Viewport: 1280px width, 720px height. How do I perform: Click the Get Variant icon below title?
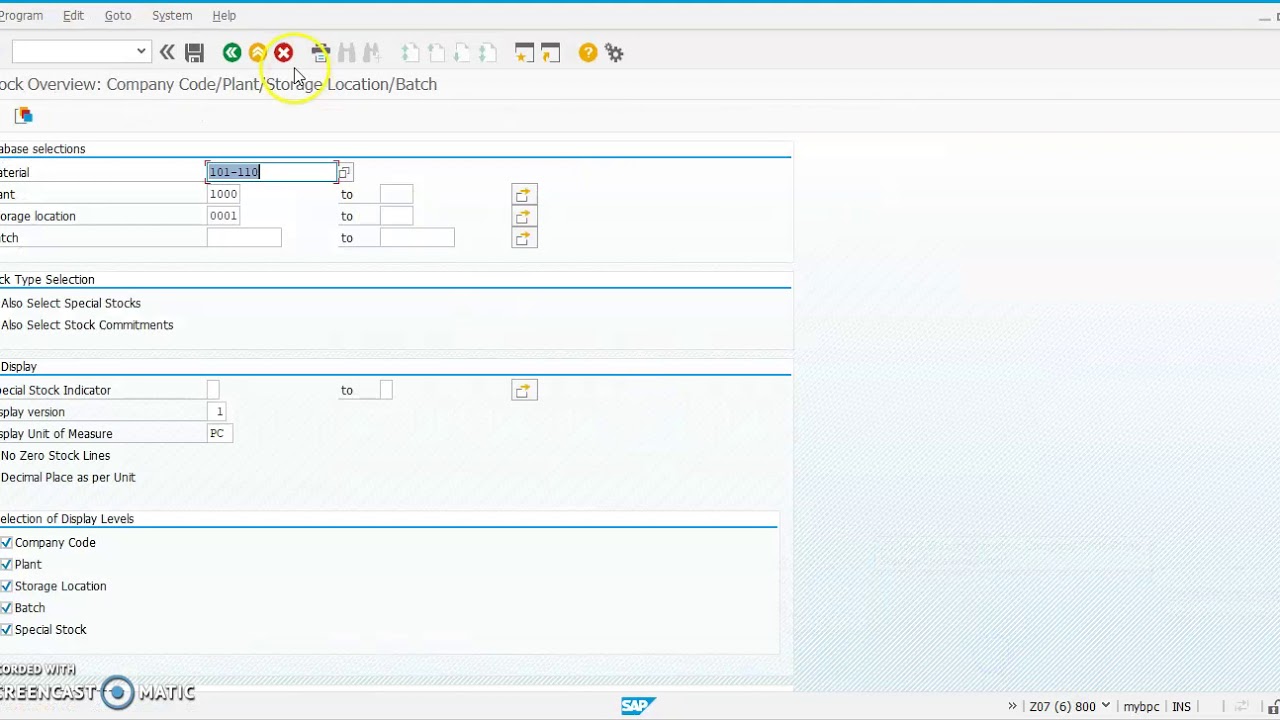(x=24, y=115)
